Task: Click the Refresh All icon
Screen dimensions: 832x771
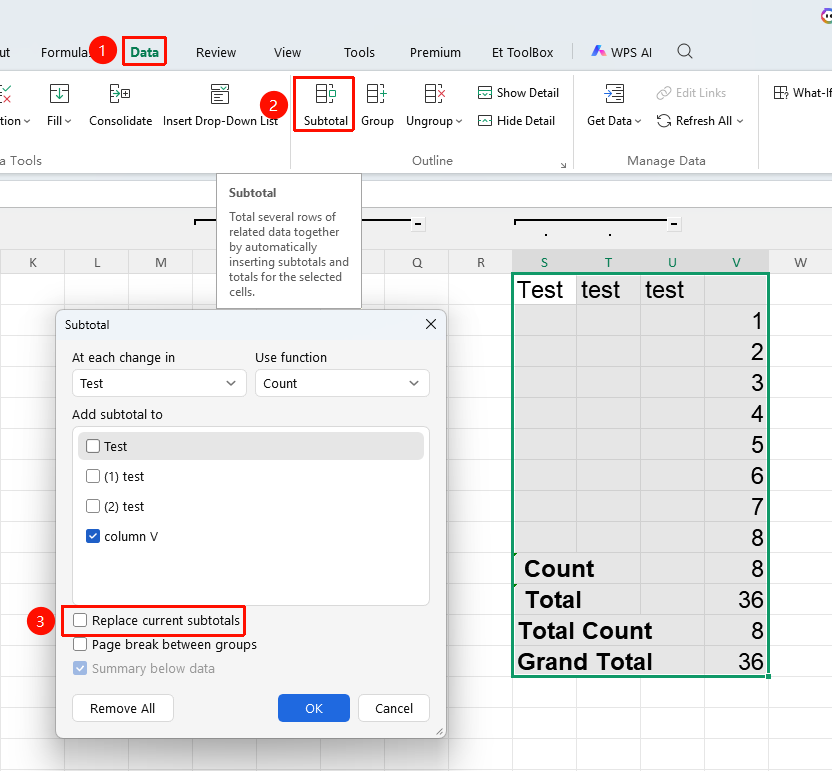Action: 664,121
